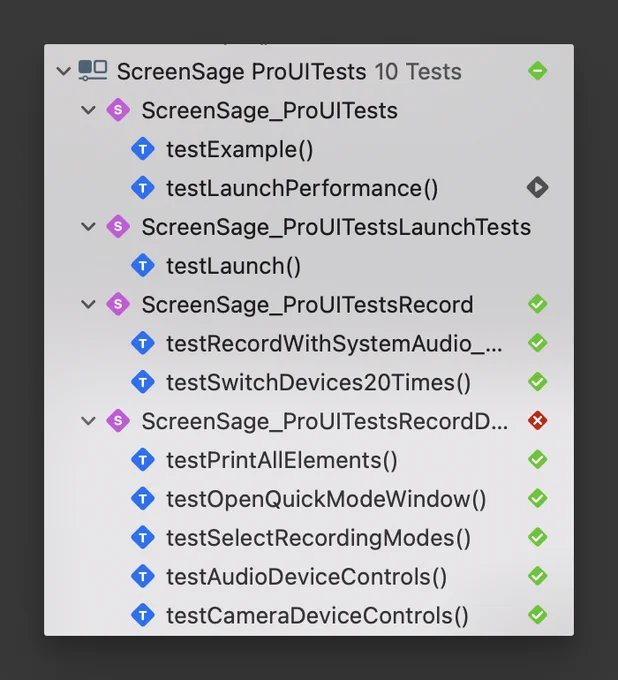Select the testExample() test
The image size is (618, 680).
(239, 150)
